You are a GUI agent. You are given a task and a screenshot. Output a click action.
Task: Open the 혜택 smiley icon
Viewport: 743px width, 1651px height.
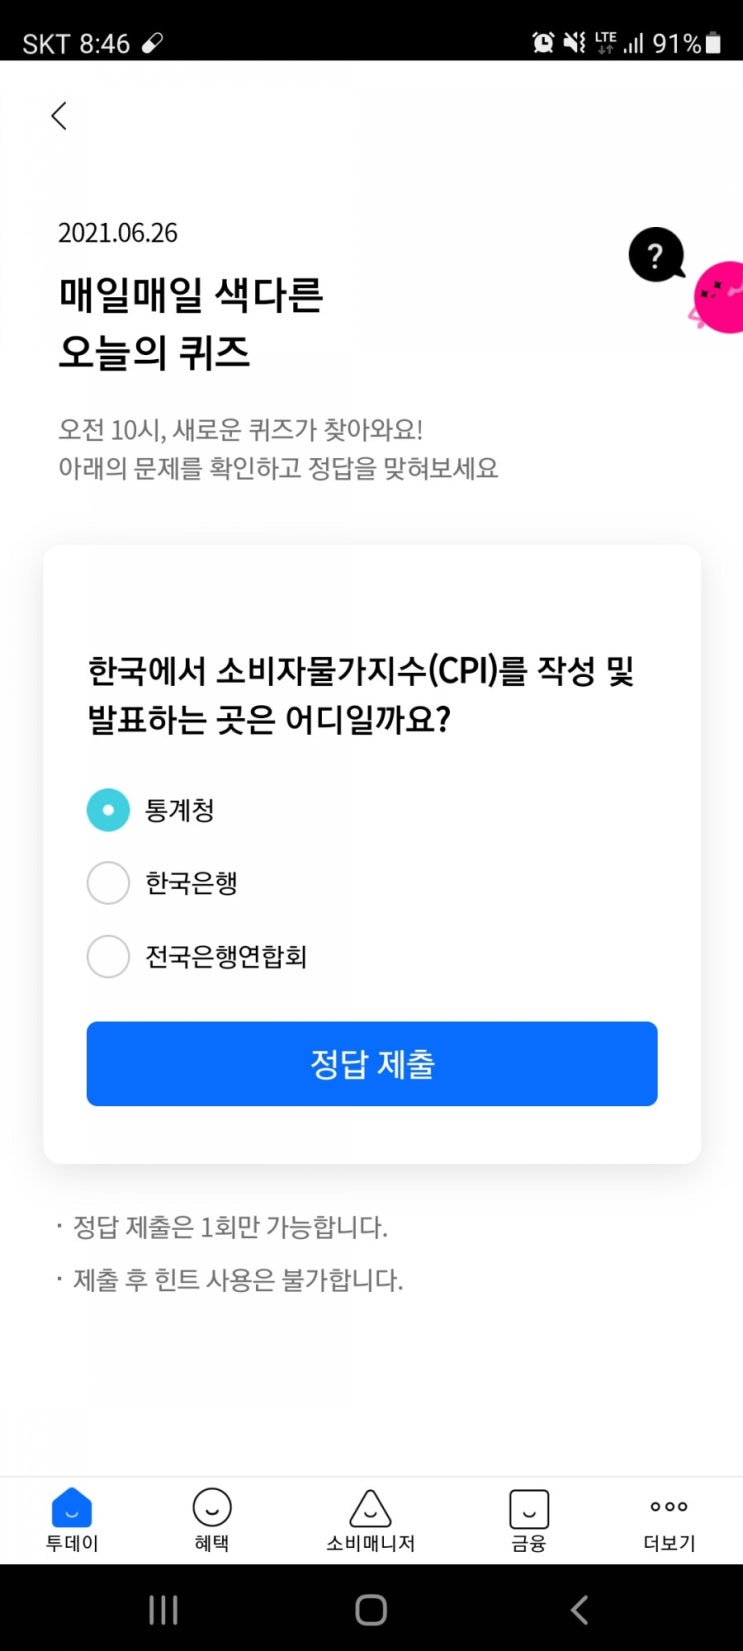211,1508
